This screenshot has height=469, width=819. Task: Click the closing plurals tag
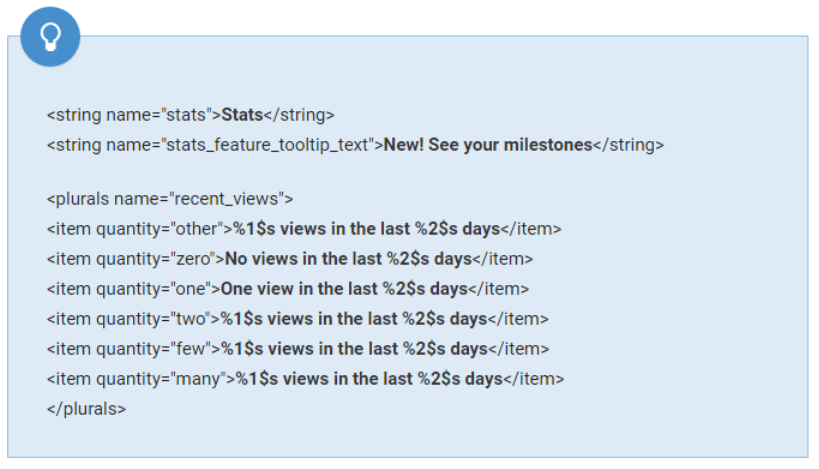(86, 409)
